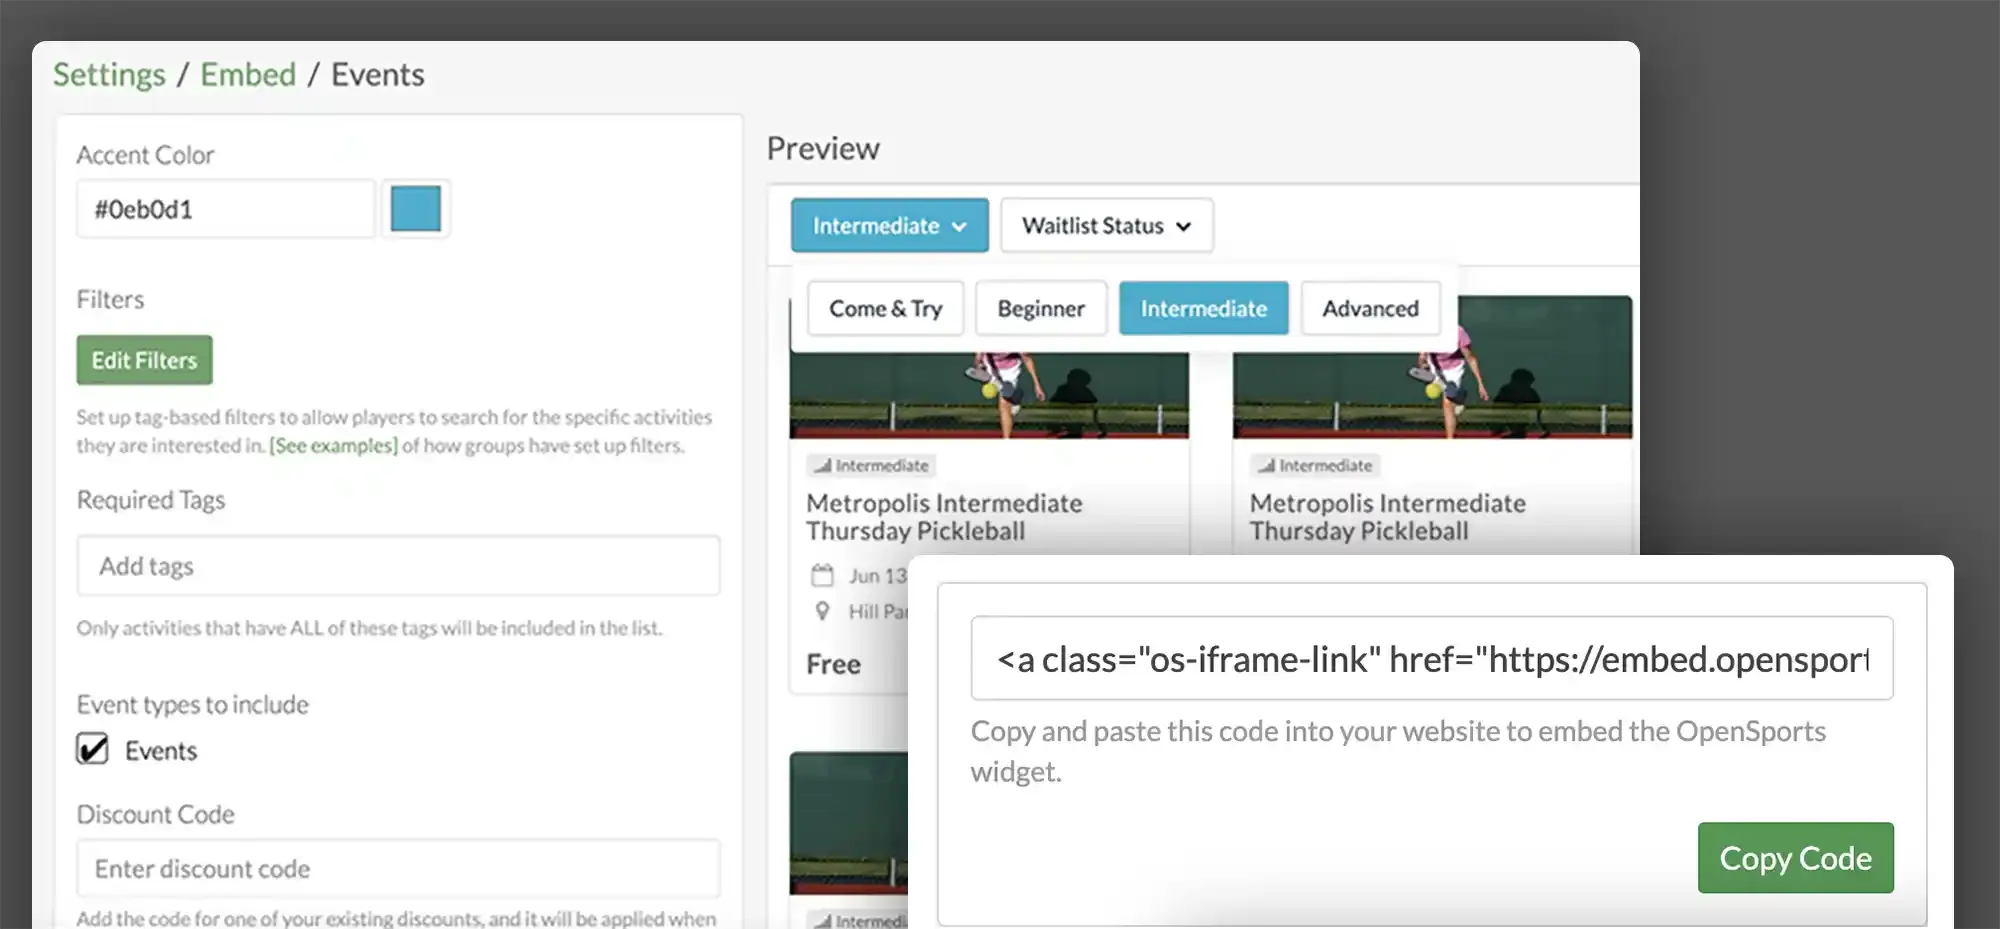Click the Copy Code button
The image size is (2000, 929).
coord(1795,858)
